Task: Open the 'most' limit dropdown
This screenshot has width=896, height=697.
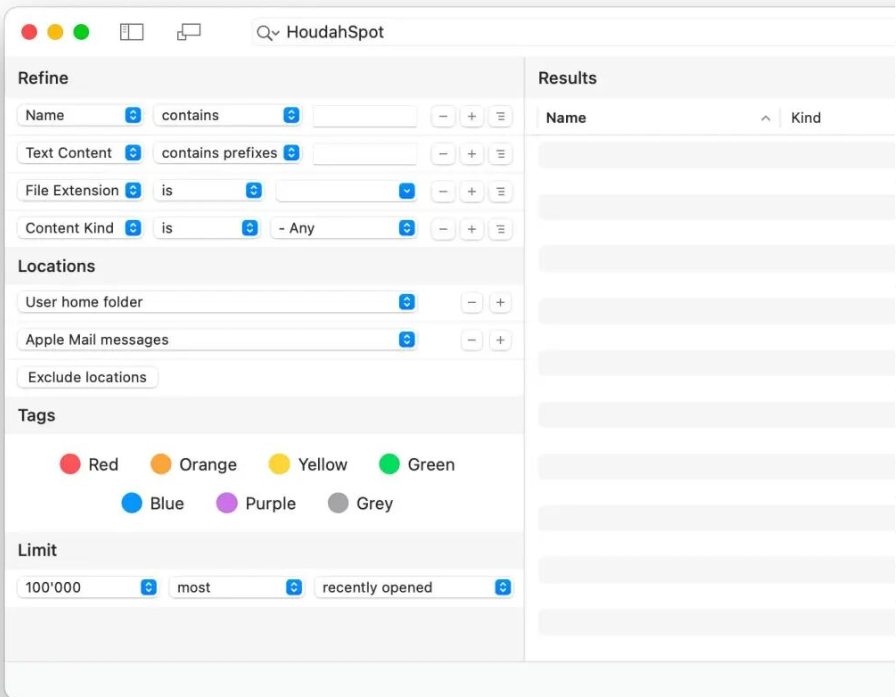Action: (236, 587)
